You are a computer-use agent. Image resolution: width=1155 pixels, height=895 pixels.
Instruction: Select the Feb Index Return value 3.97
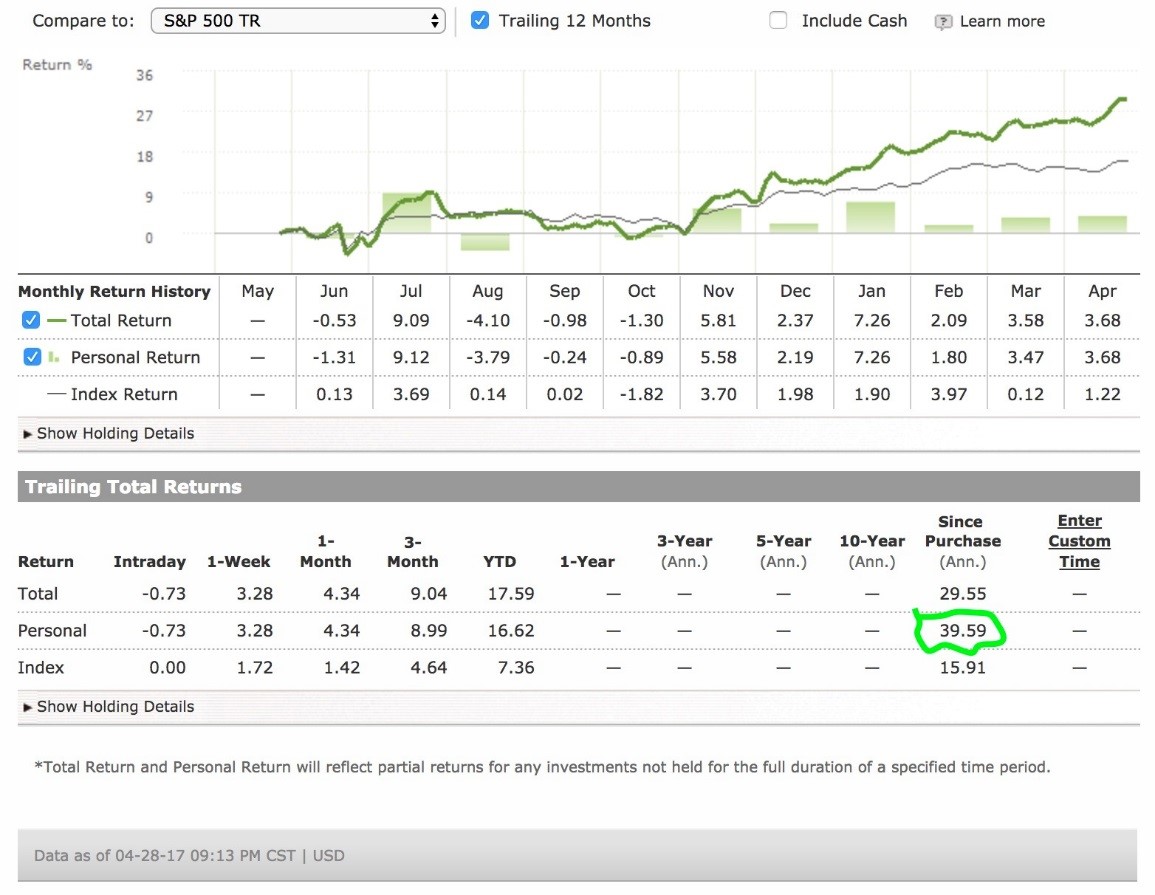(949, 394)
